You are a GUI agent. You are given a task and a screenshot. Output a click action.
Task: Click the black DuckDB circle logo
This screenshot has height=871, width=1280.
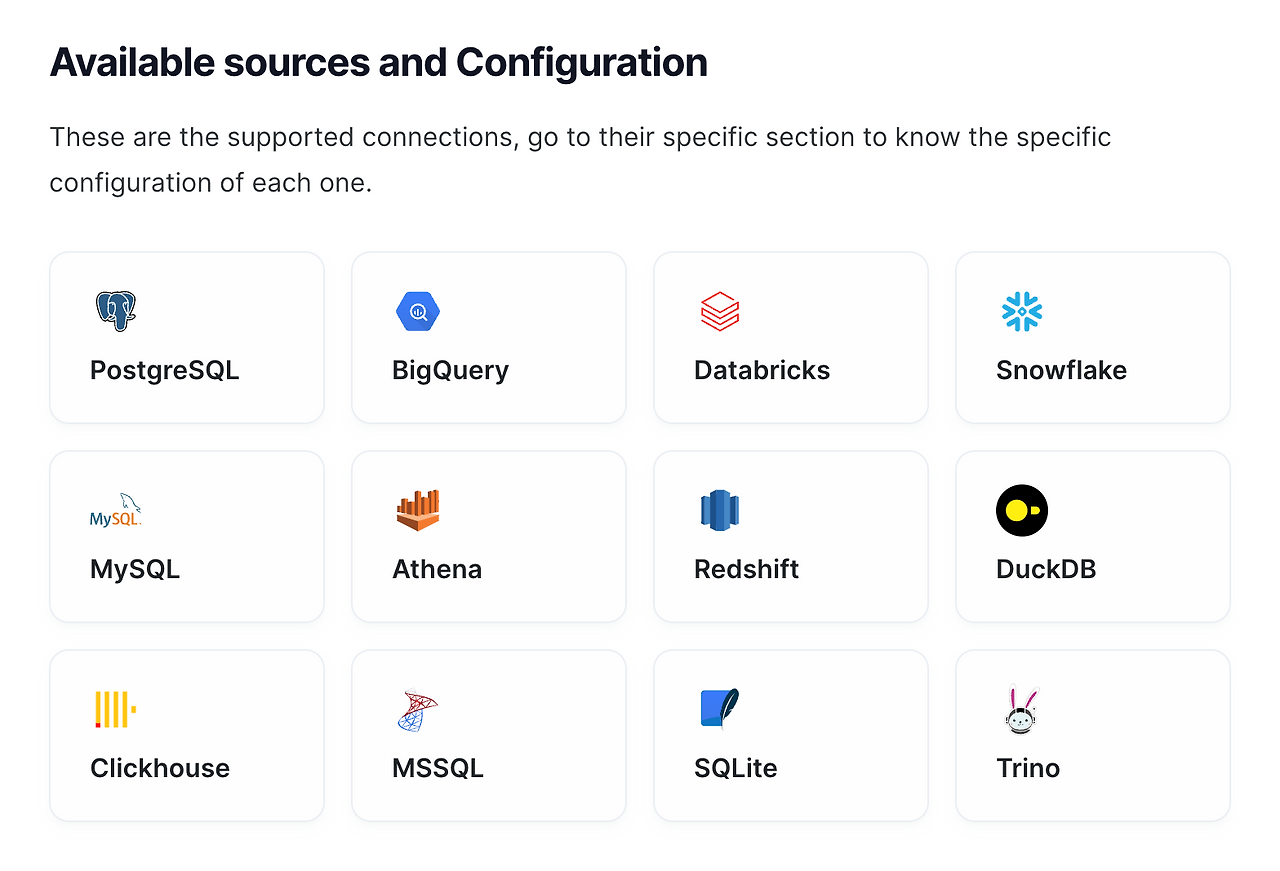[1022, 510]
